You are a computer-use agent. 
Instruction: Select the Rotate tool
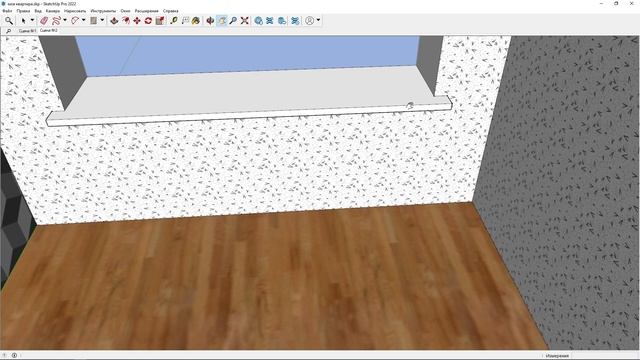tap(149, 20)
